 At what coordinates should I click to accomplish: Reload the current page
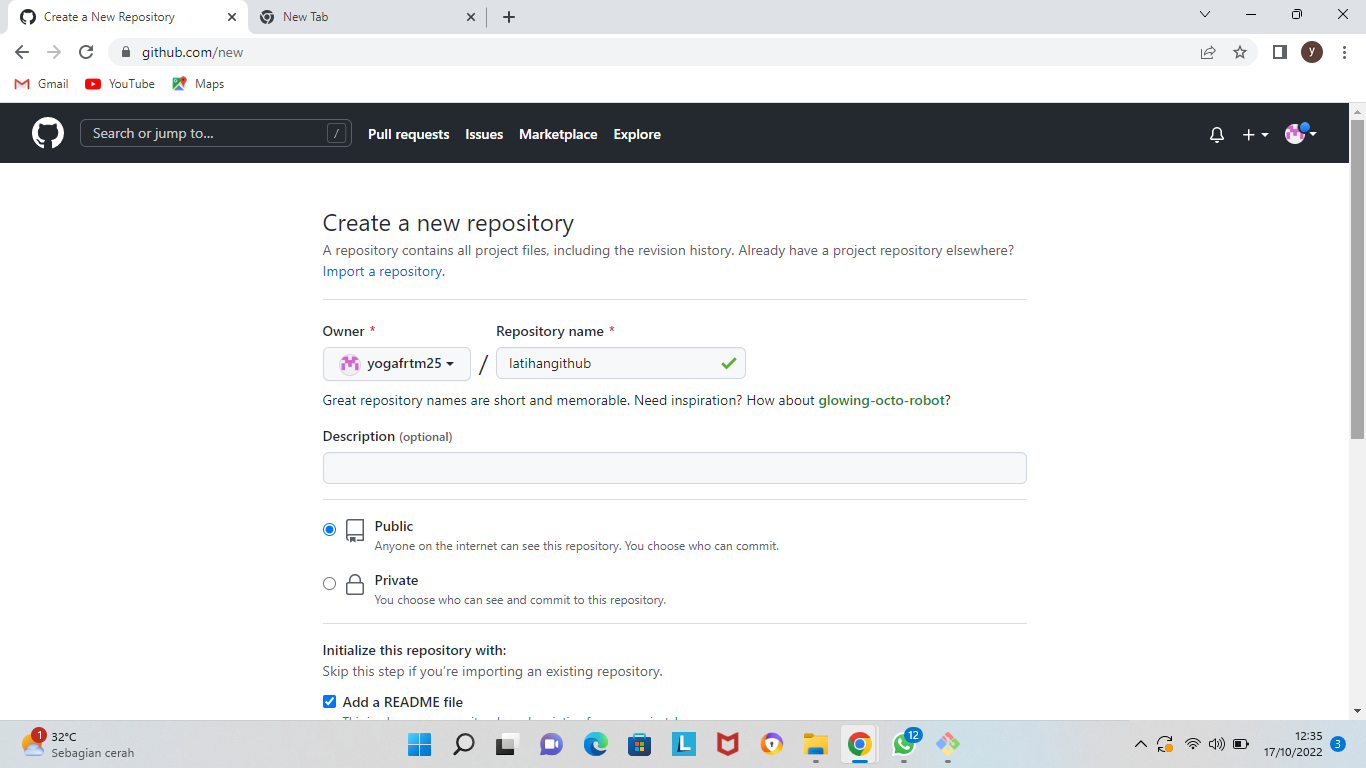[x=85, y=51]
